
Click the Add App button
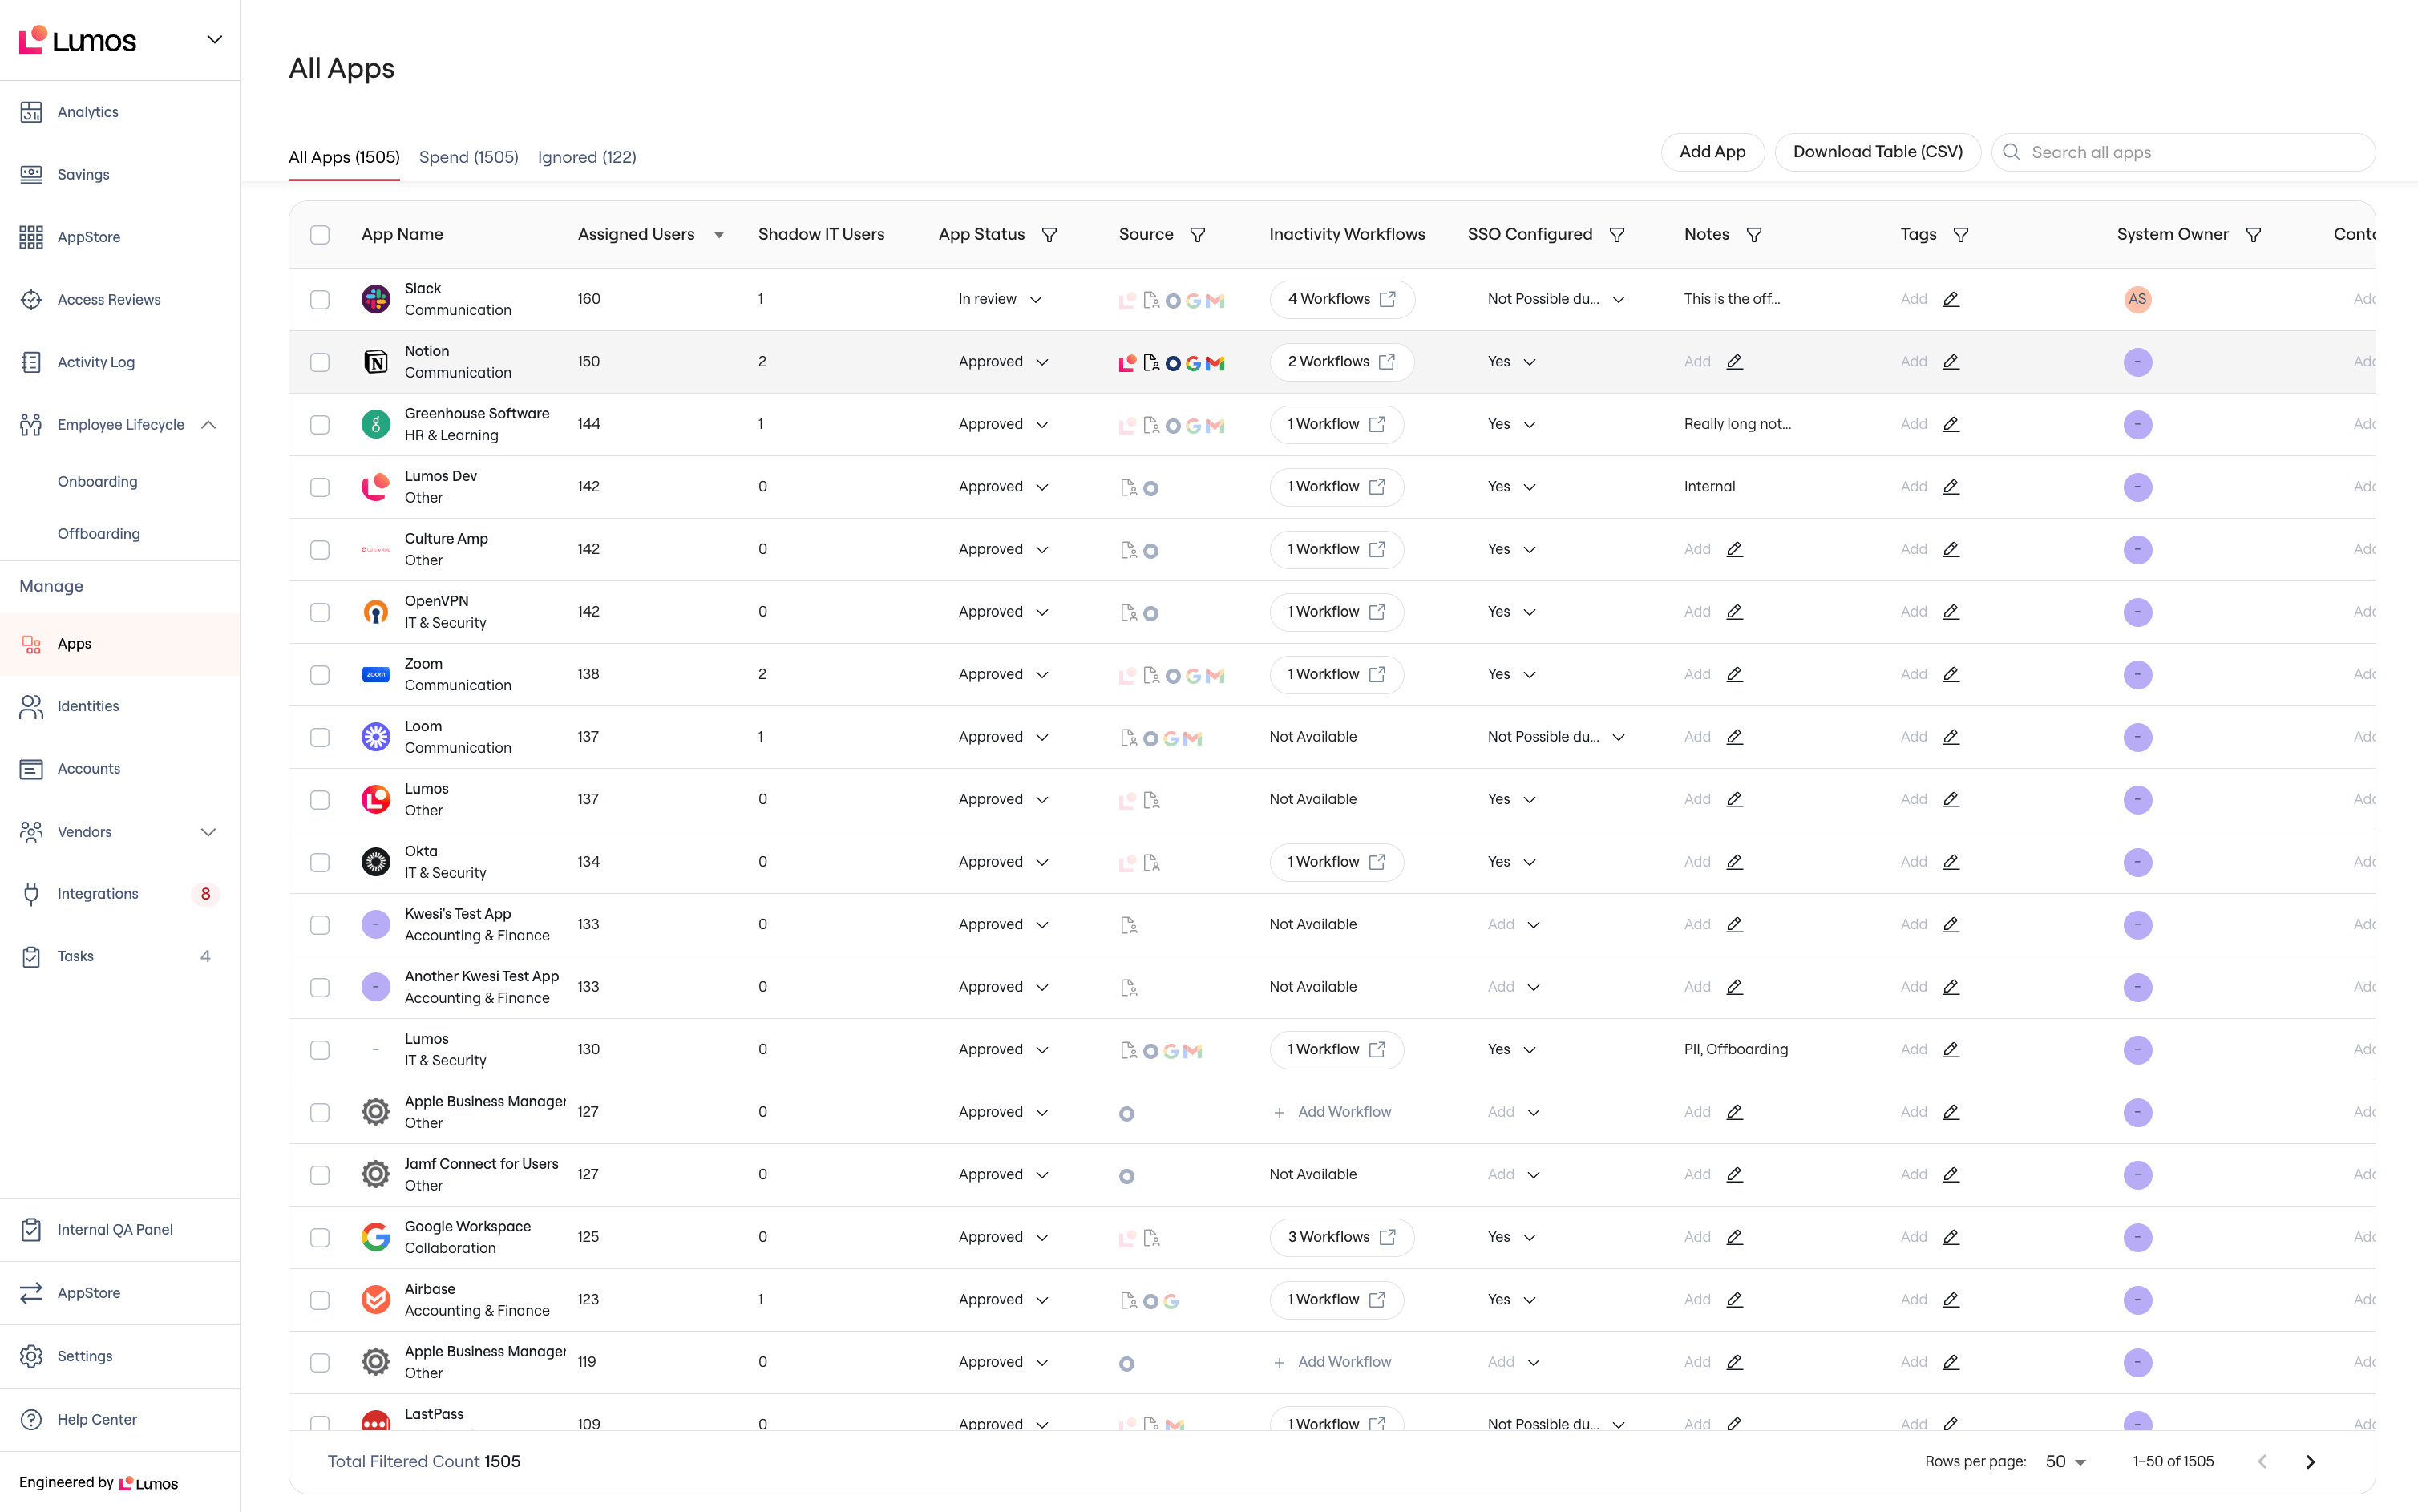[x=1712, y=152]
